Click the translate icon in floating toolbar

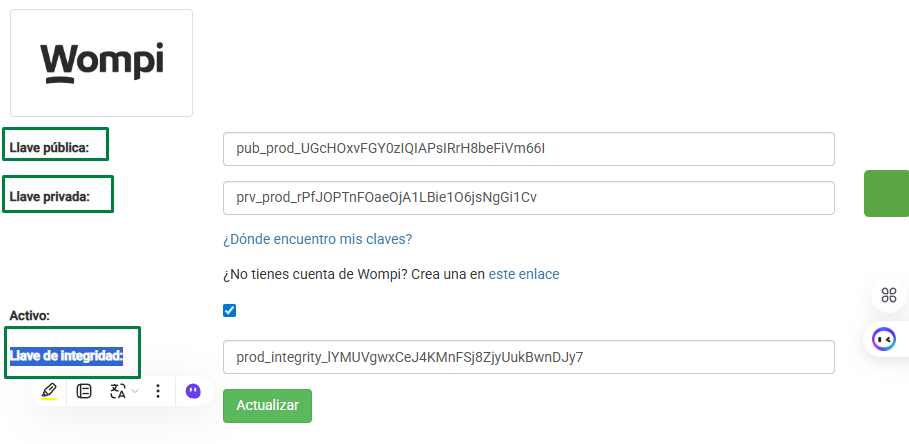tap(118, 391)
